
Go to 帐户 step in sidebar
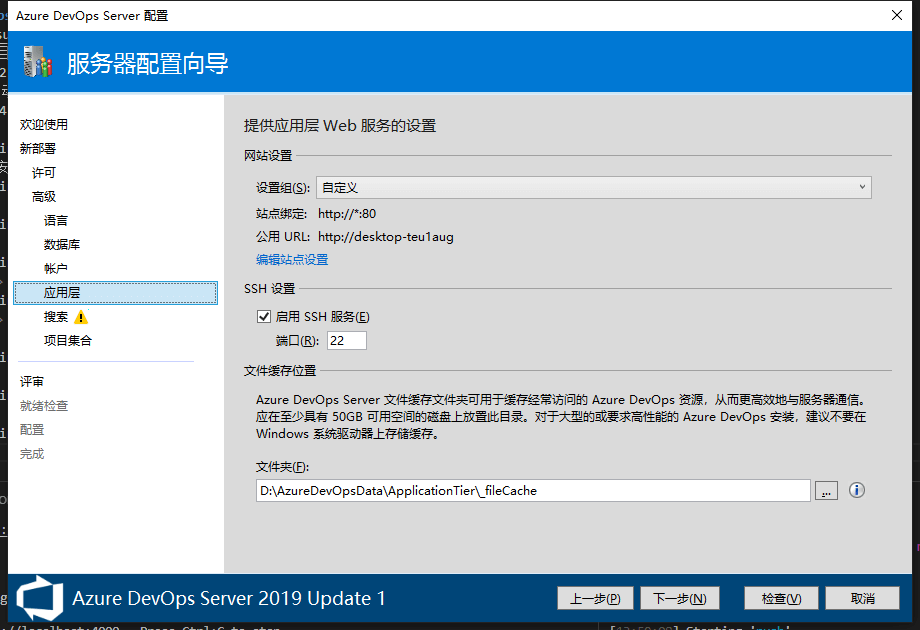point(56,269)
